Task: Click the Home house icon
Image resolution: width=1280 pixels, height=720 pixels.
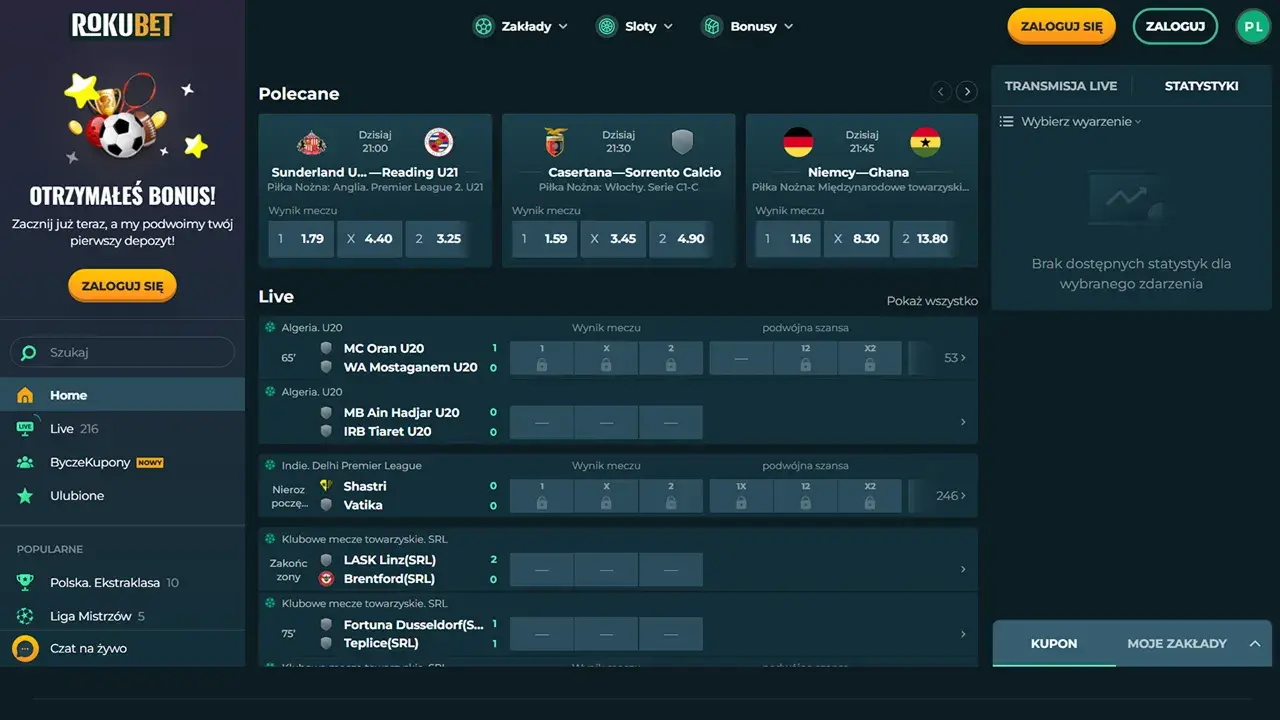Action: pos(26,395)
